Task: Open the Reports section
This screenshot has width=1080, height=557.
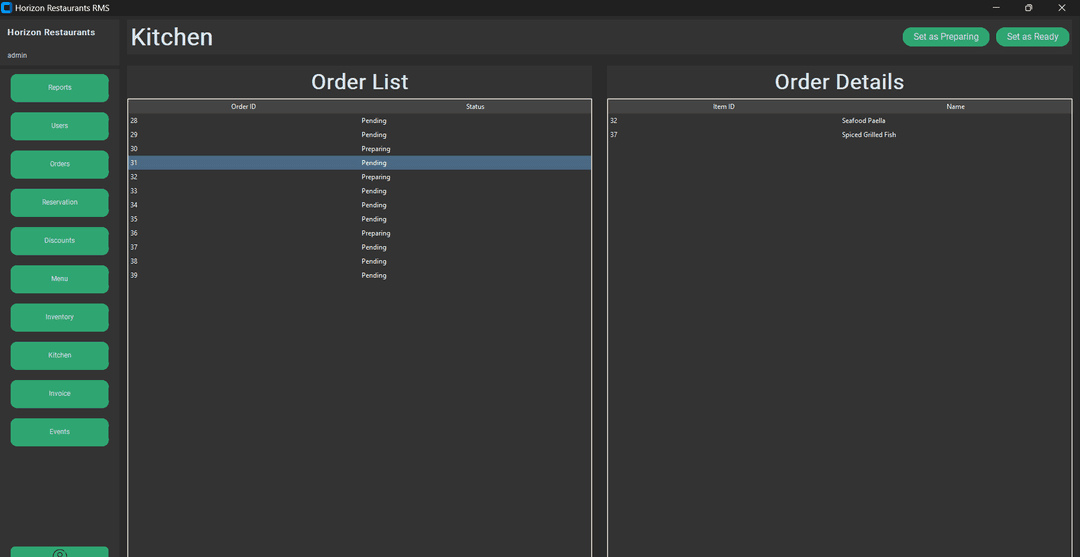Action: (59, 87)
